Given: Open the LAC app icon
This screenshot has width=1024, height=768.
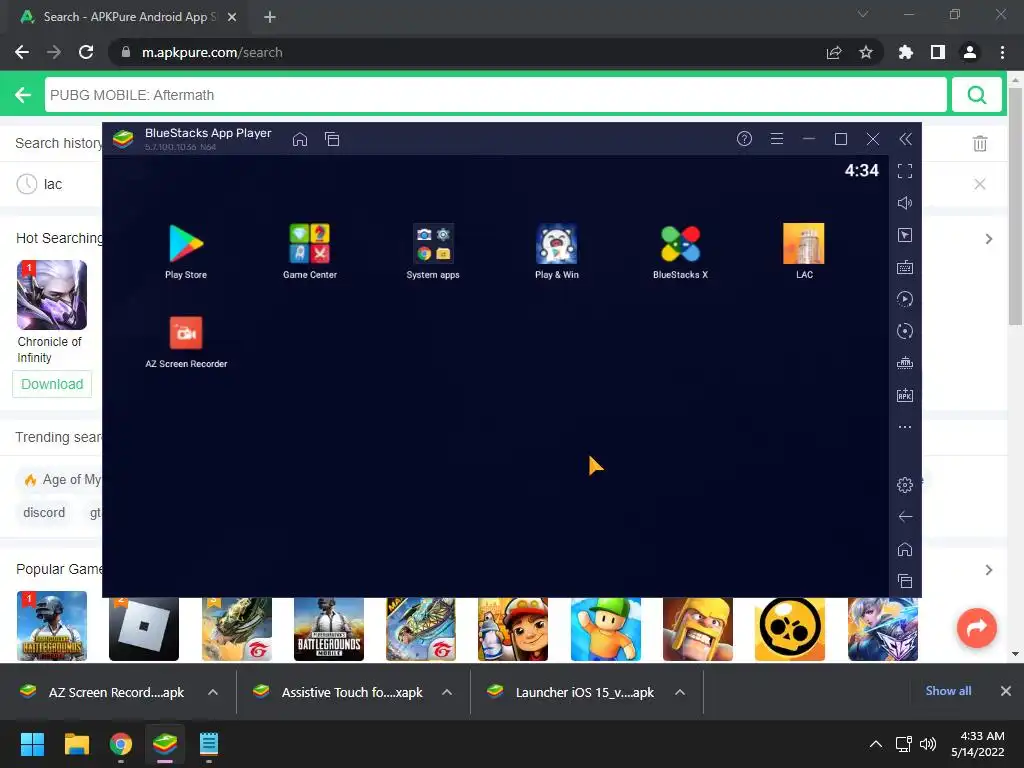Looking at the screenshot, I should point(804,244).
